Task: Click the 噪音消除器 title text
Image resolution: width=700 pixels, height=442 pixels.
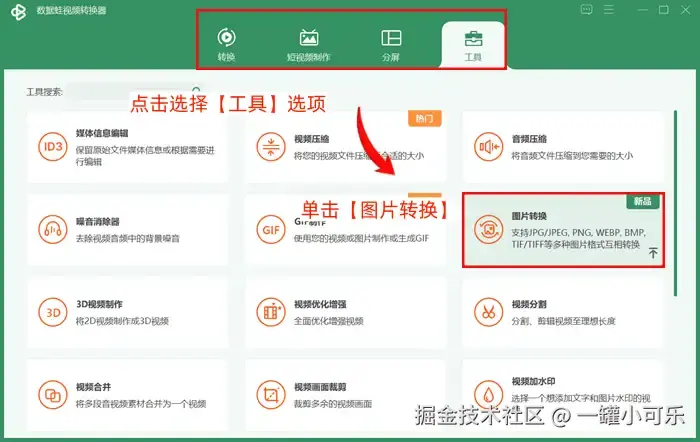Action: tap(98, 222)
